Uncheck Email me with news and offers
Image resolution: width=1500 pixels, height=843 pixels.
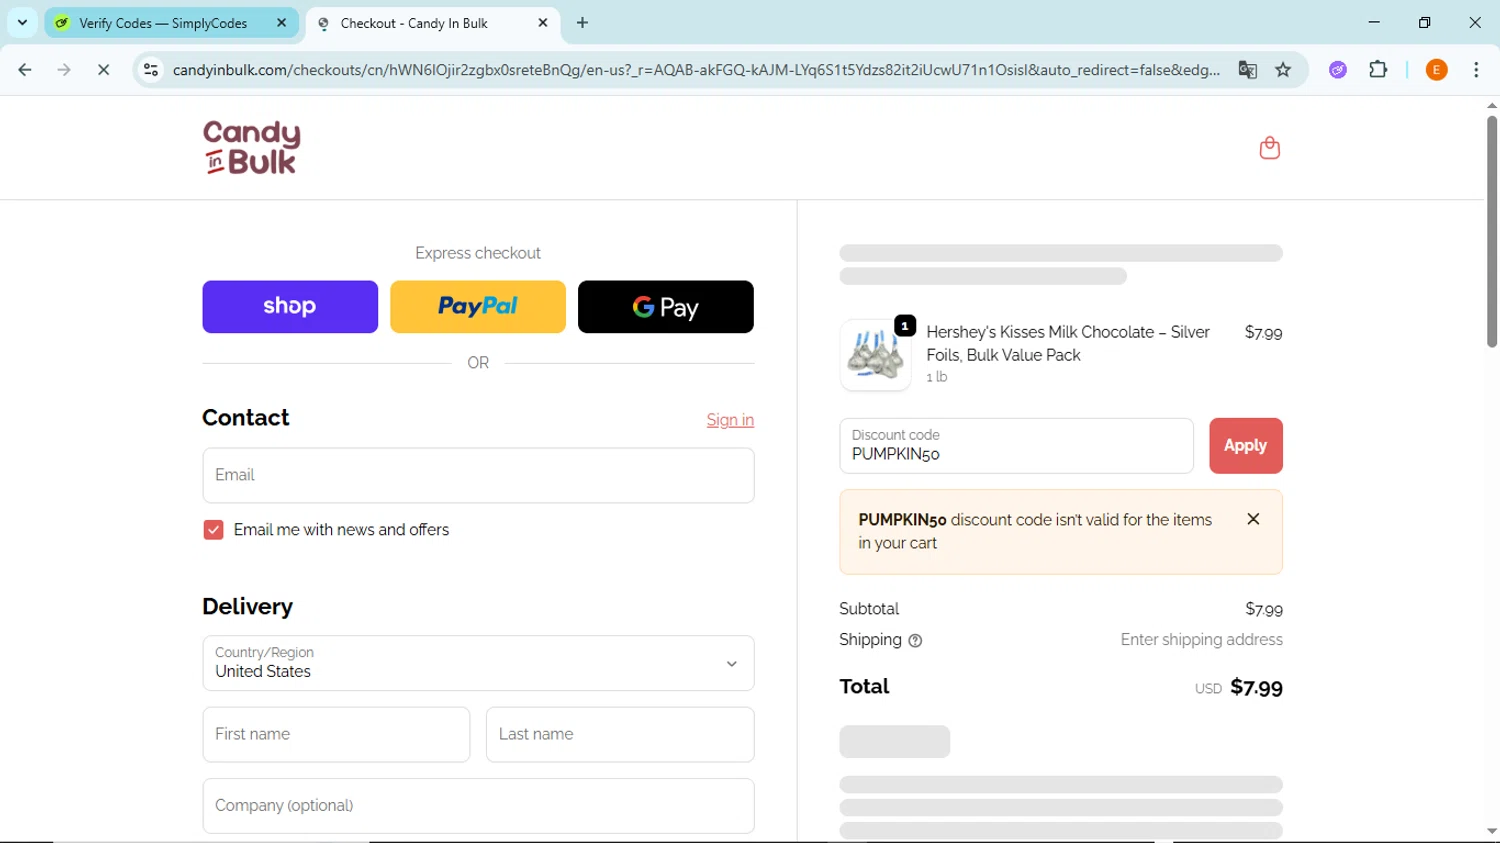(x=213, y=530)
